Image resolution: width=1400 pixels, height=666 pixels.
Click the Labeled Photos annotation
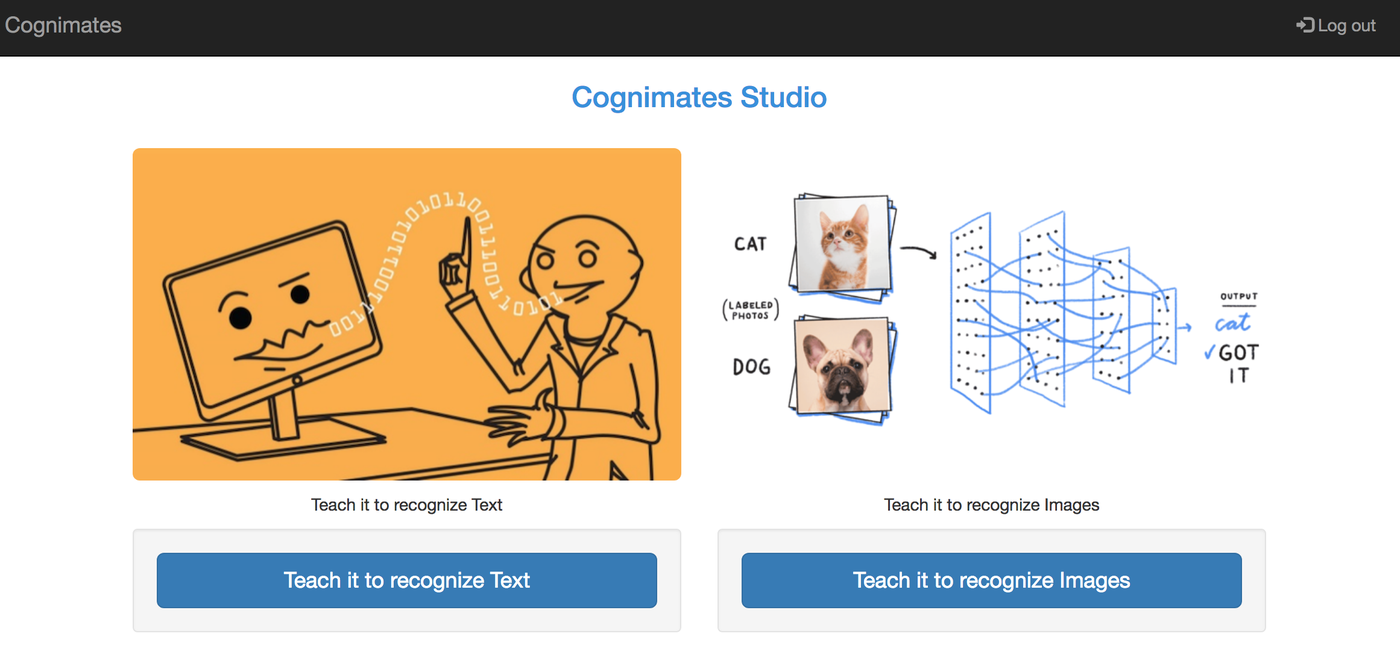750,310
